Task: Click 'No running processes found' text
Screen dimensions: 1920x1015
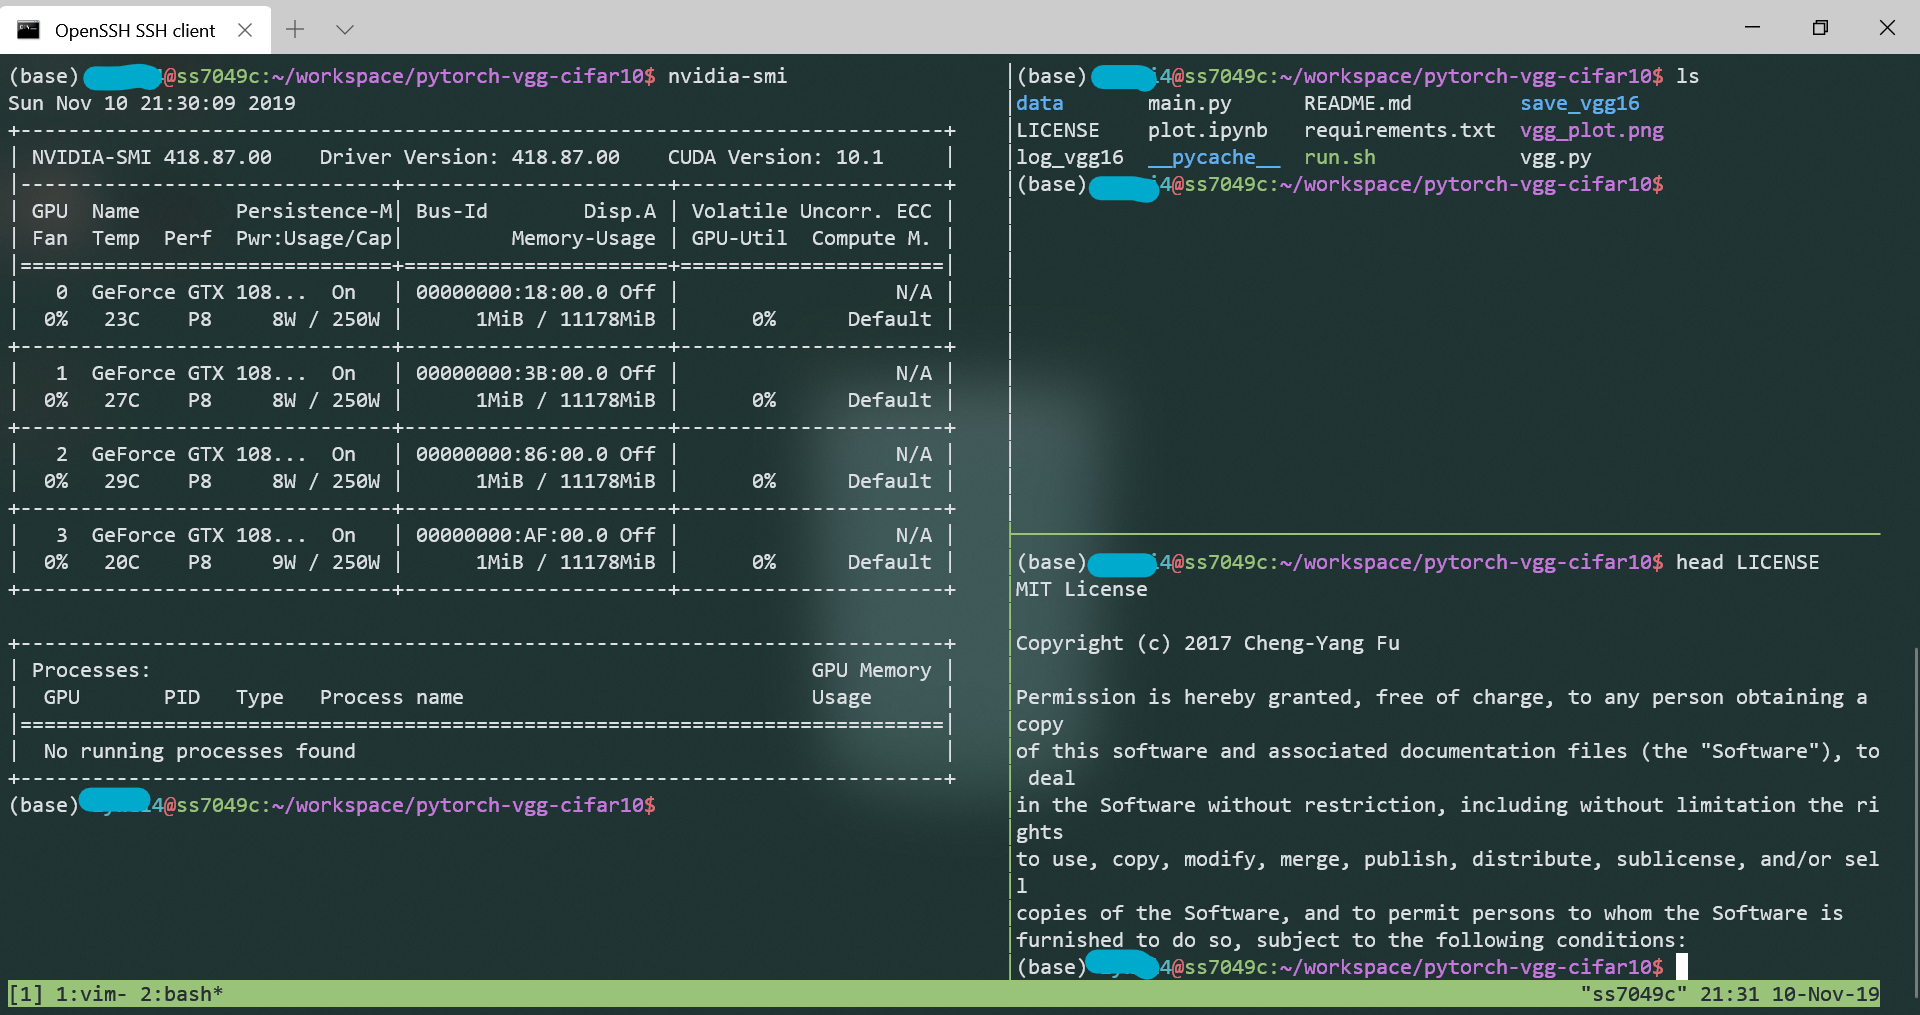Action: click(x=199, y=751)
